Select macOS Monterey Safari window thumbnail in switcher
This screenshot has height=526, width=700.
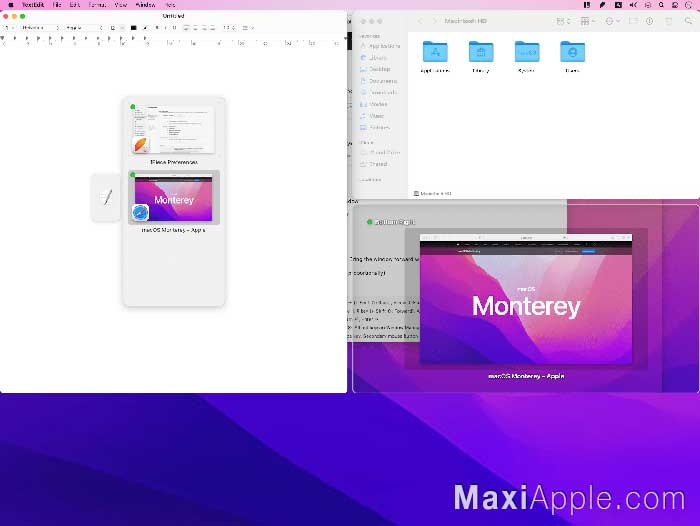tap(174, 197)
